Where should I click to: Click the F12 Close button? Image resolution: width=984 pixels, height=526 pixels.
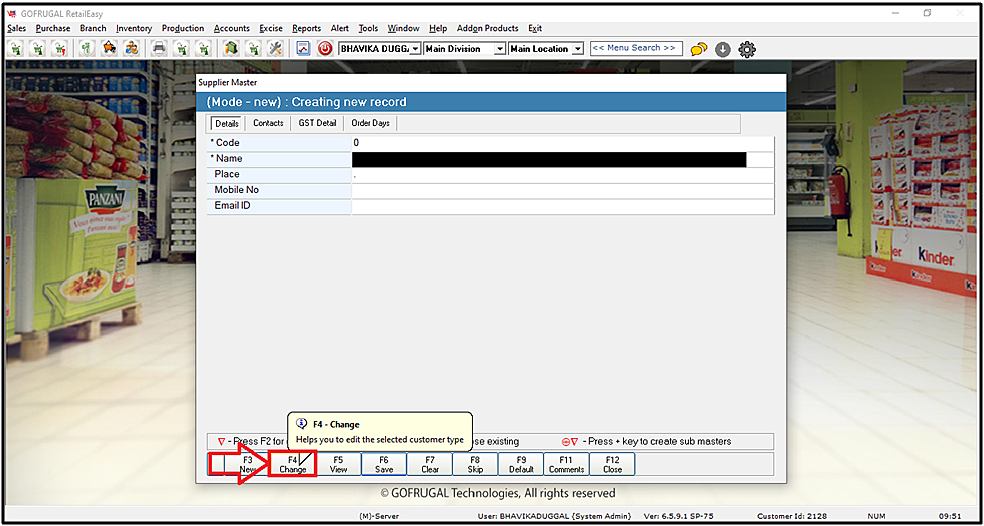[x=612, y=464]
